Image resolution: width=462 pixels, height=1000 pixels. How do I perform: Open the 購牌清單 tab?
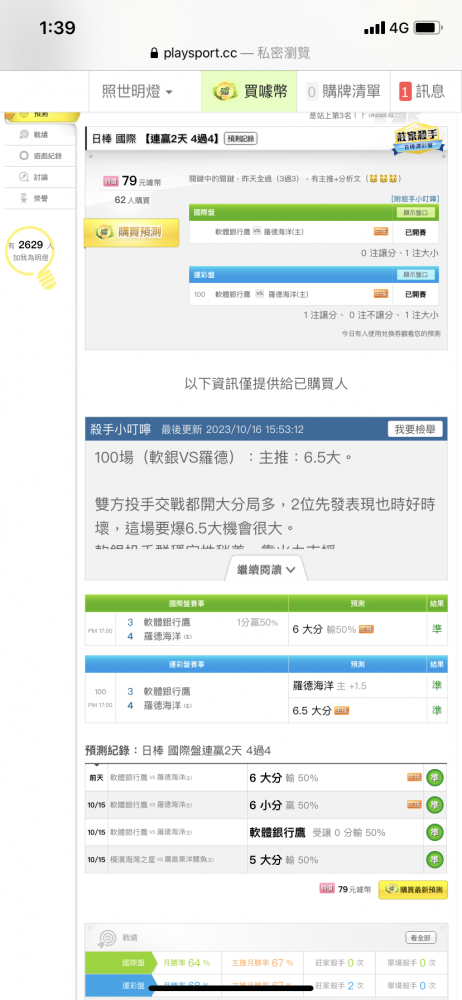[x=343, y=92]
